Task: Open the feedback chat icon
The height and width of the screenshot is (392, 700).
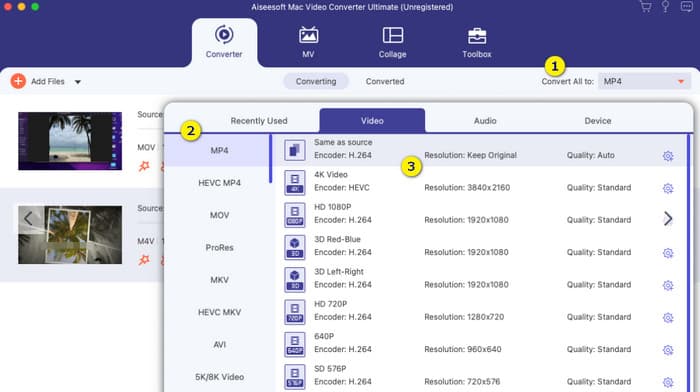Action: point(686,7)
